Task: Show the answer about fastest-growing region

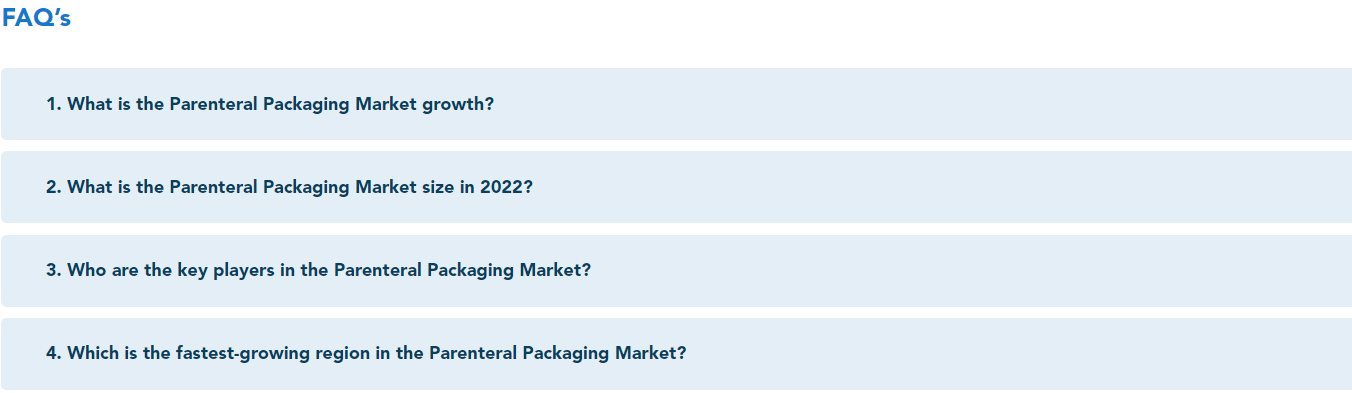Action: 676,353
